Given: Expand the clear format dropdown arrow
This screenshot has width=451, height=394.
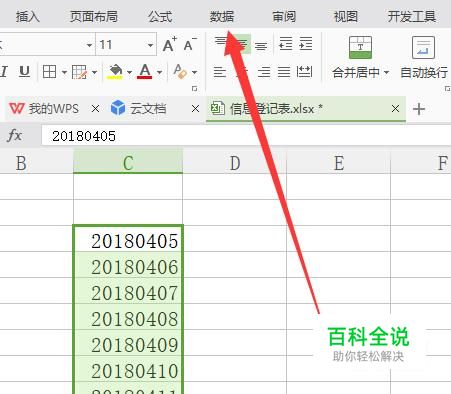Looking at the screenshot, I should [x=194, y=72].
